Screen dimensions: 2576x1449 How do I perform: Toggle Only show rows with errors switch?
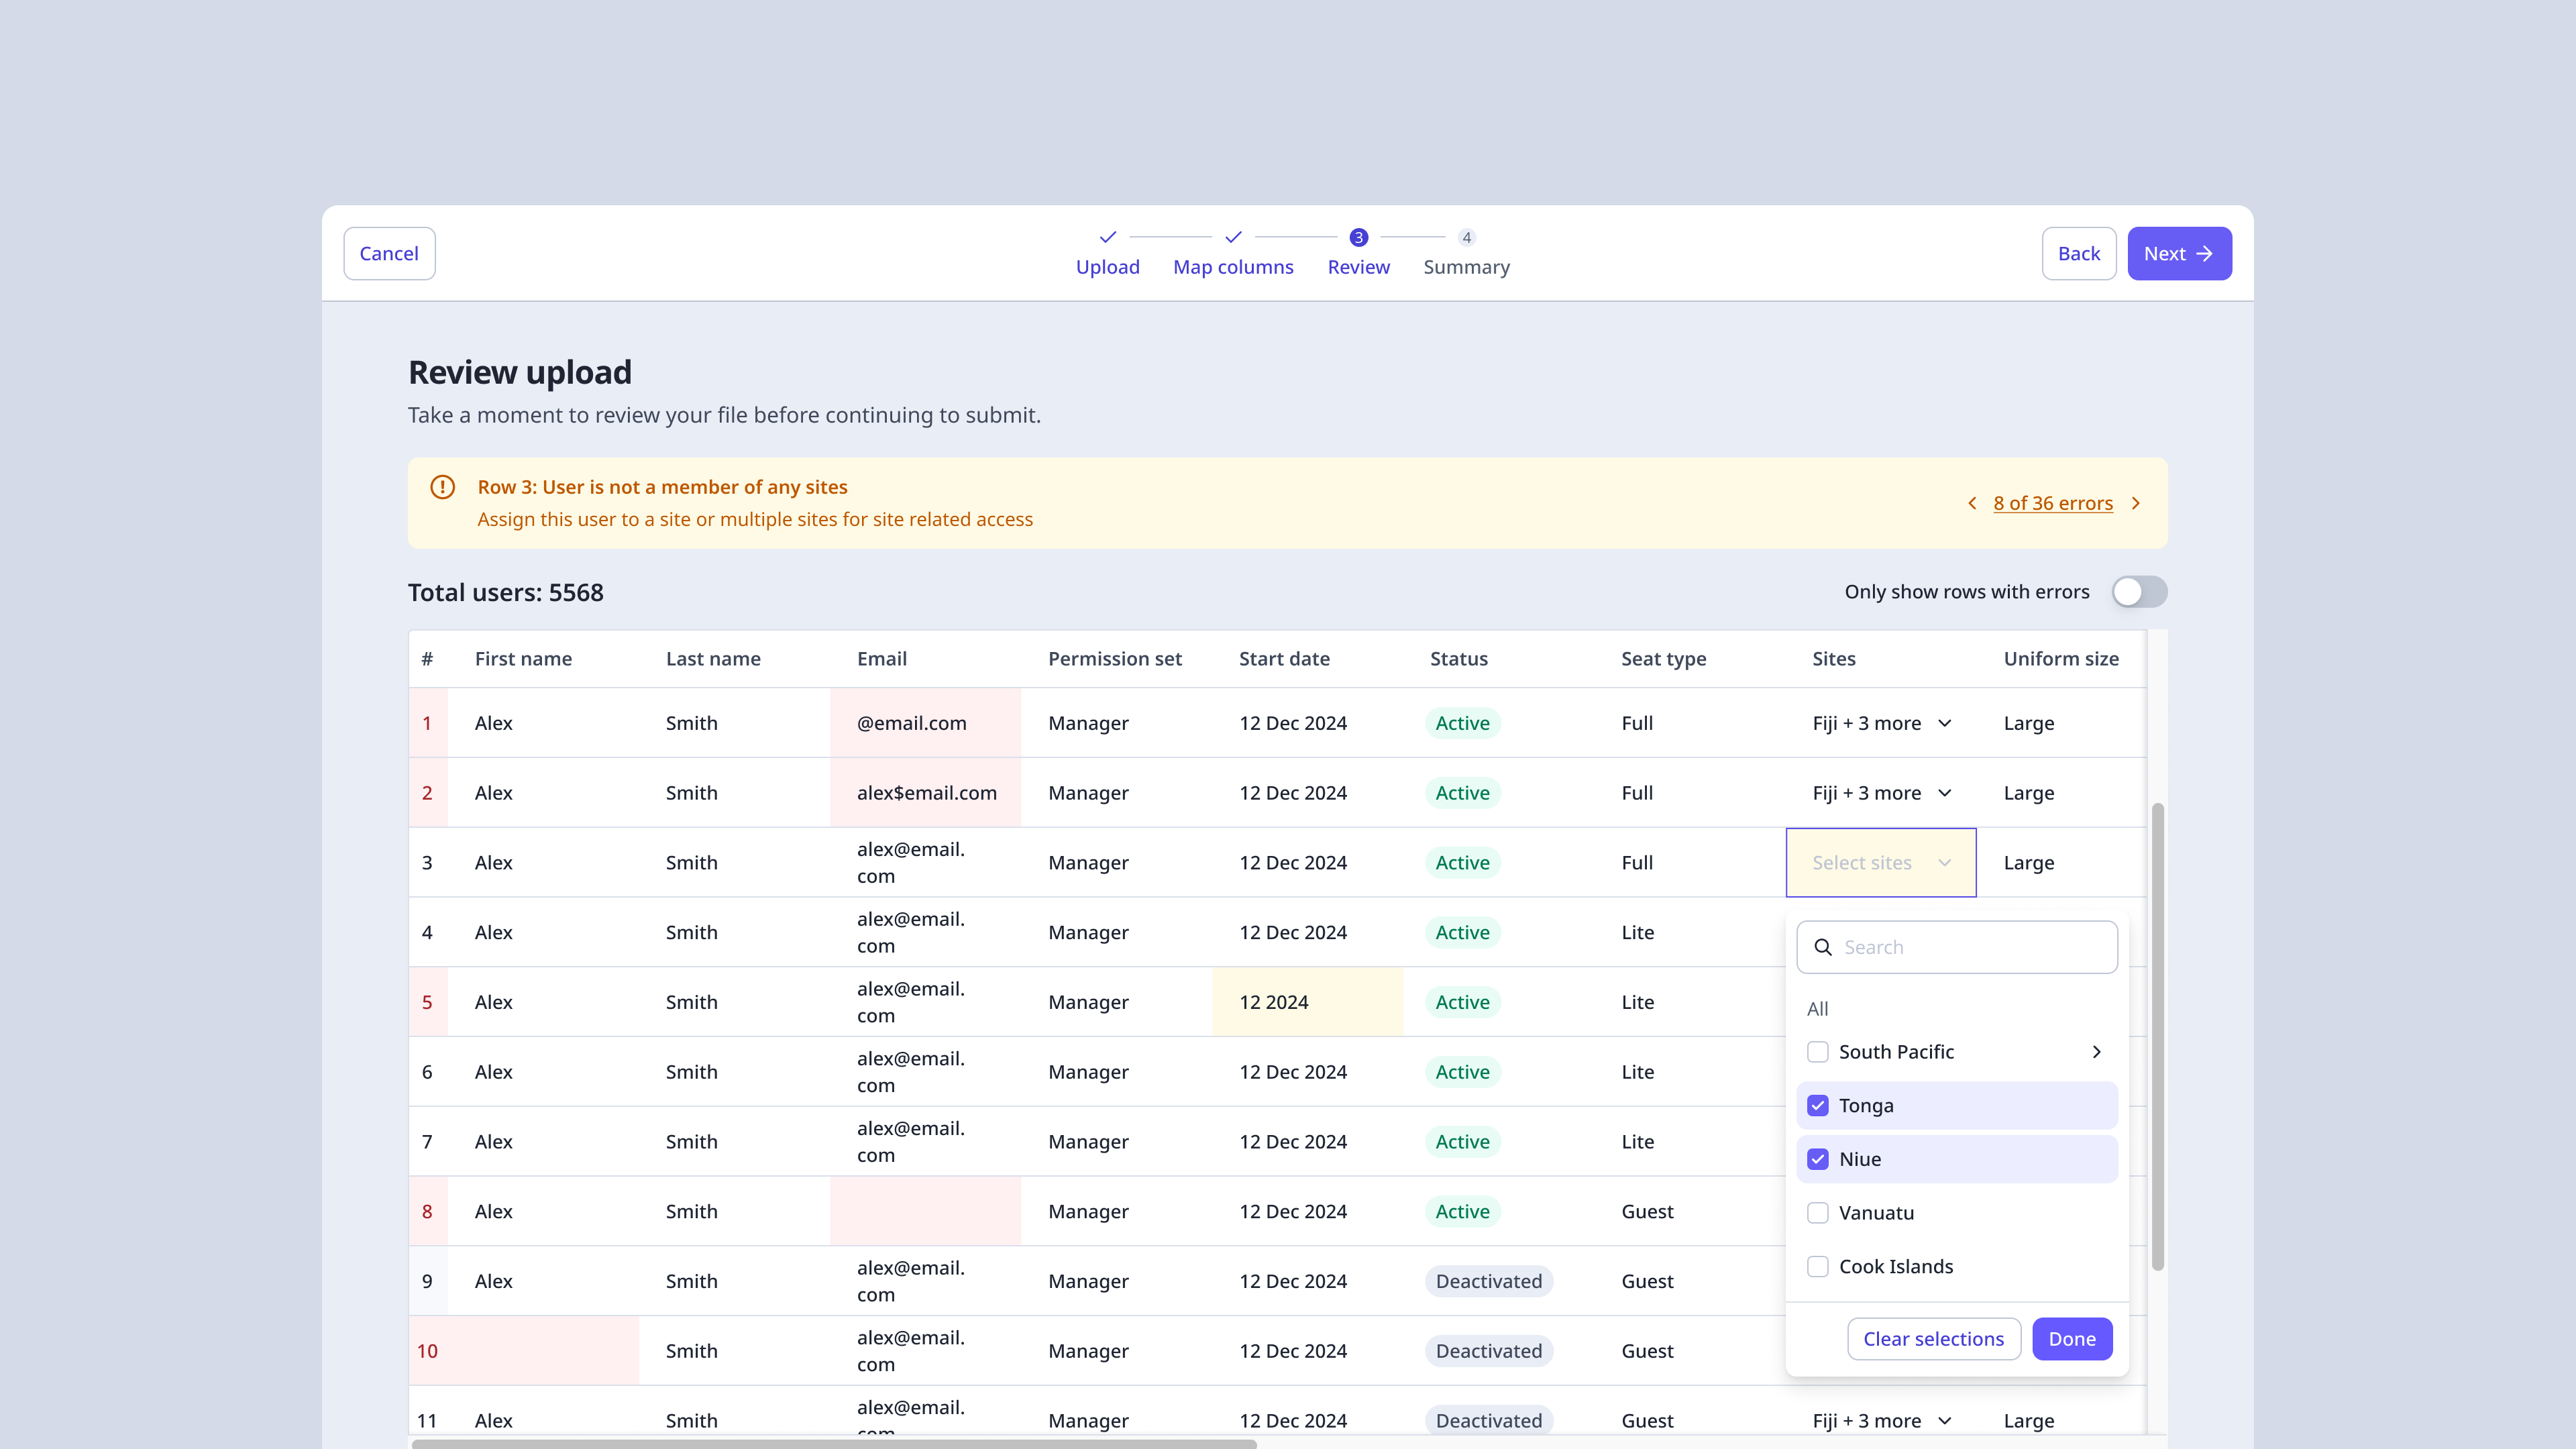pyautogui.click(x=2139, y=592)
